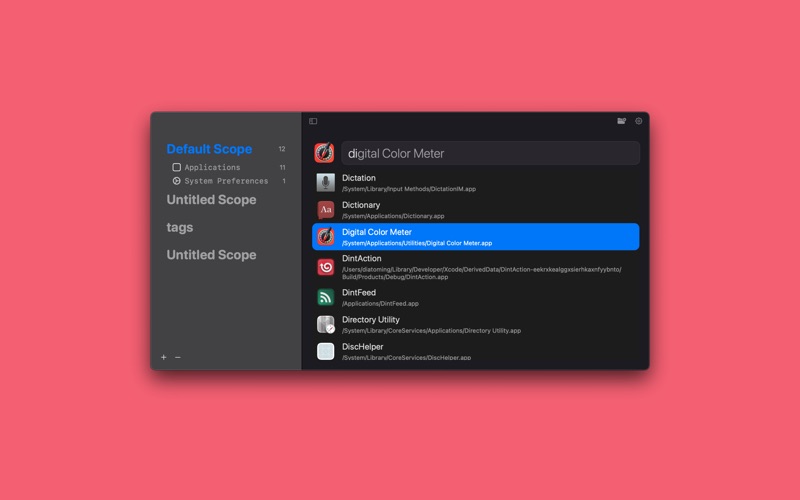The image size is (800, 500).
Task: Add a new scope with plus button
Action: pos(164,357)
